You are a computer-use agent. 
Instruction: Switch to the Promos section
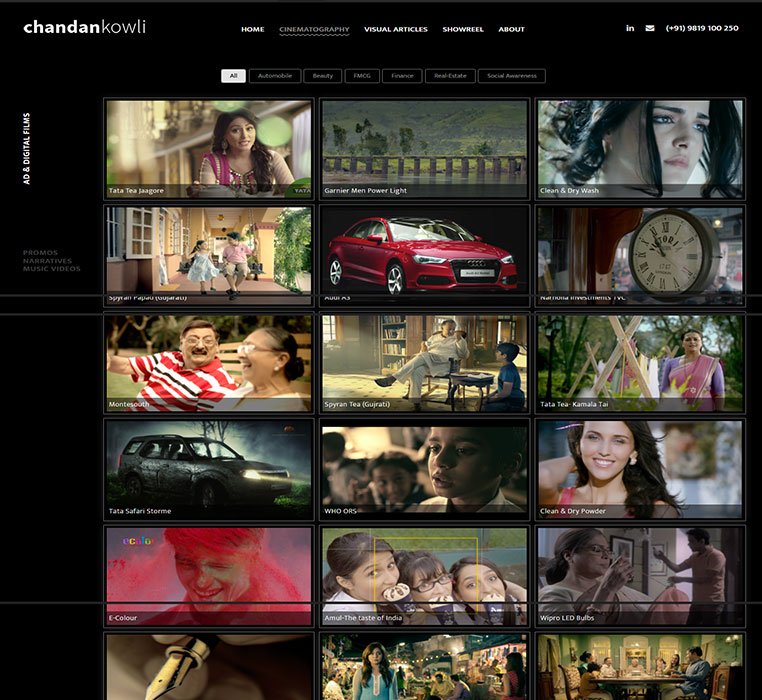click(41, 253)
